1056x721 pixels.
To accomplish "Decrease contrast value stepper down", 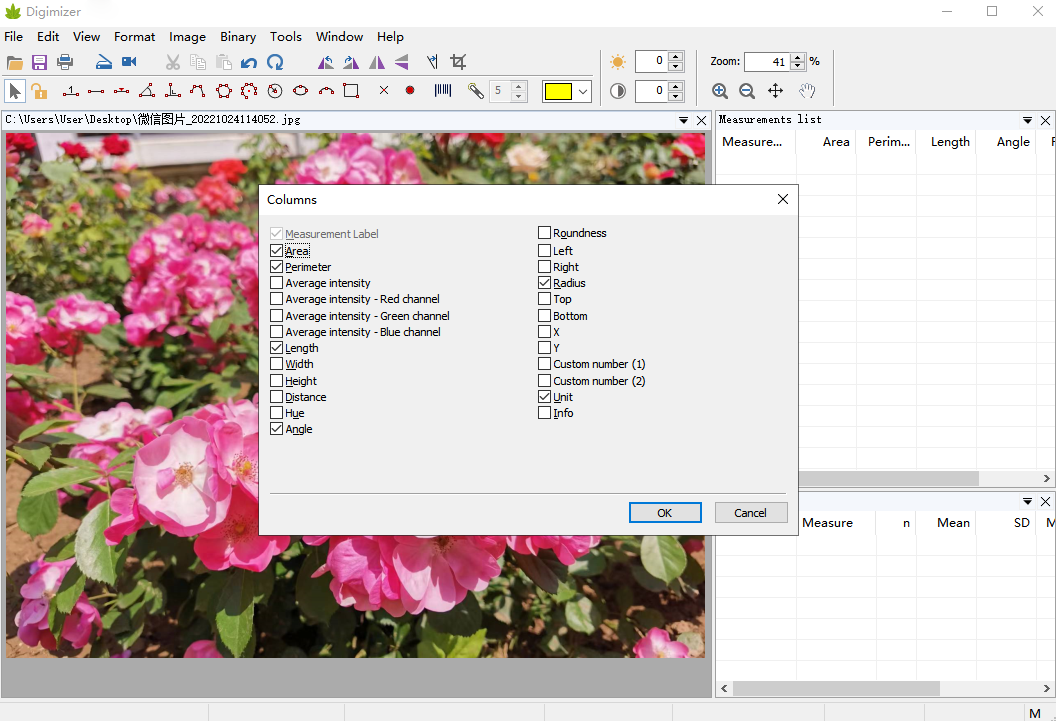I will tap(676, 96).
